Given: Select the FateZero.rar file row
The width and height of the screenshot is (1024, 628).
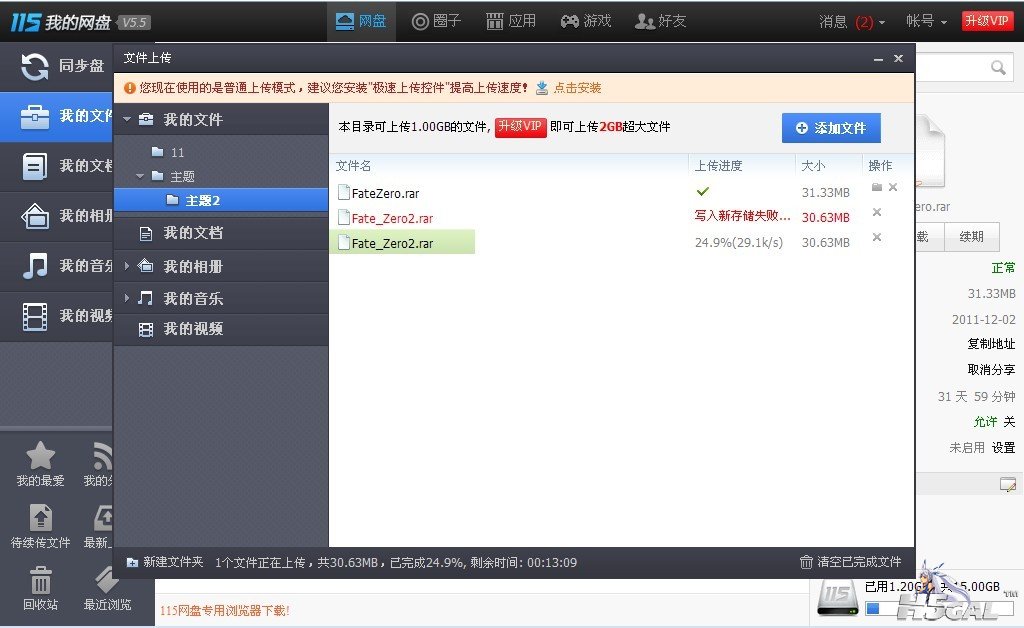Looking at the screenshot, I should pyautogui.click(x=620, y=193).
